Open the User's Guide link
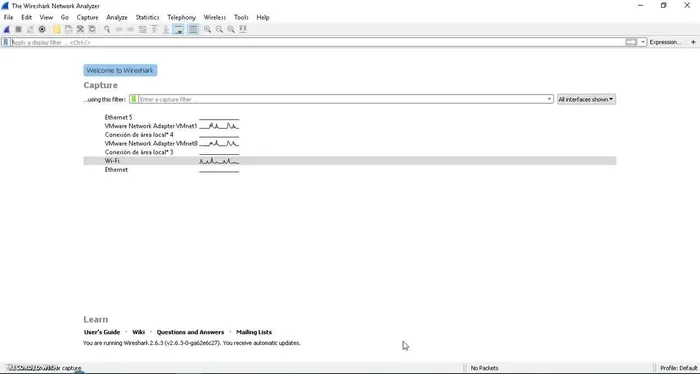 tap(102, 332)
